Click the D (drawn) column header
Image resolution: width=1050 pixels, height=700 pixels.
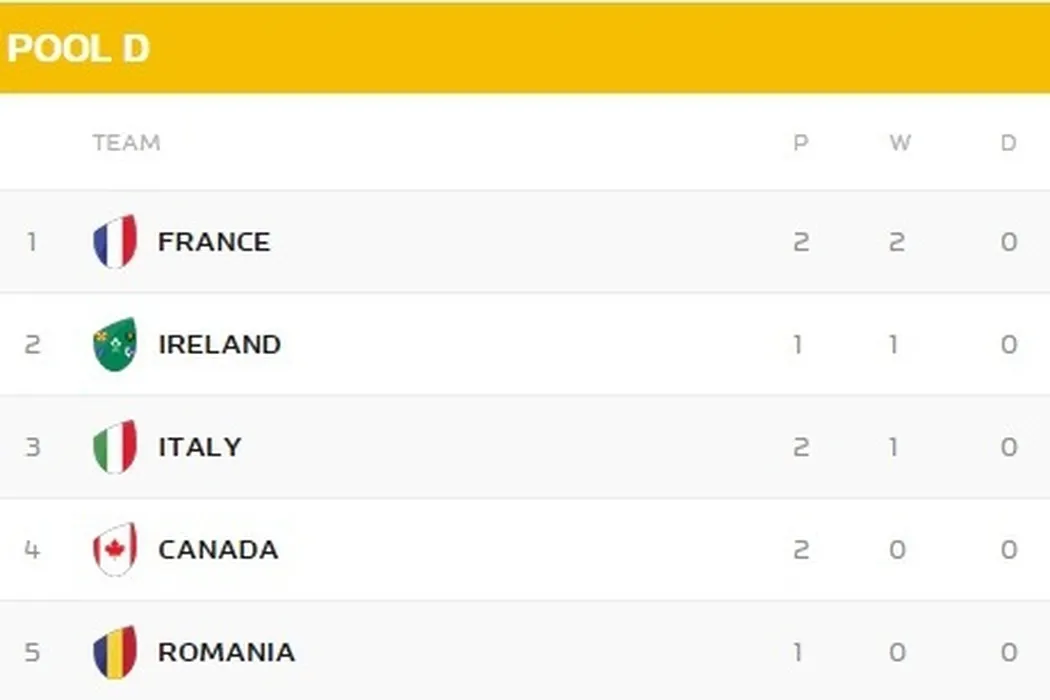coord(1008,143)
